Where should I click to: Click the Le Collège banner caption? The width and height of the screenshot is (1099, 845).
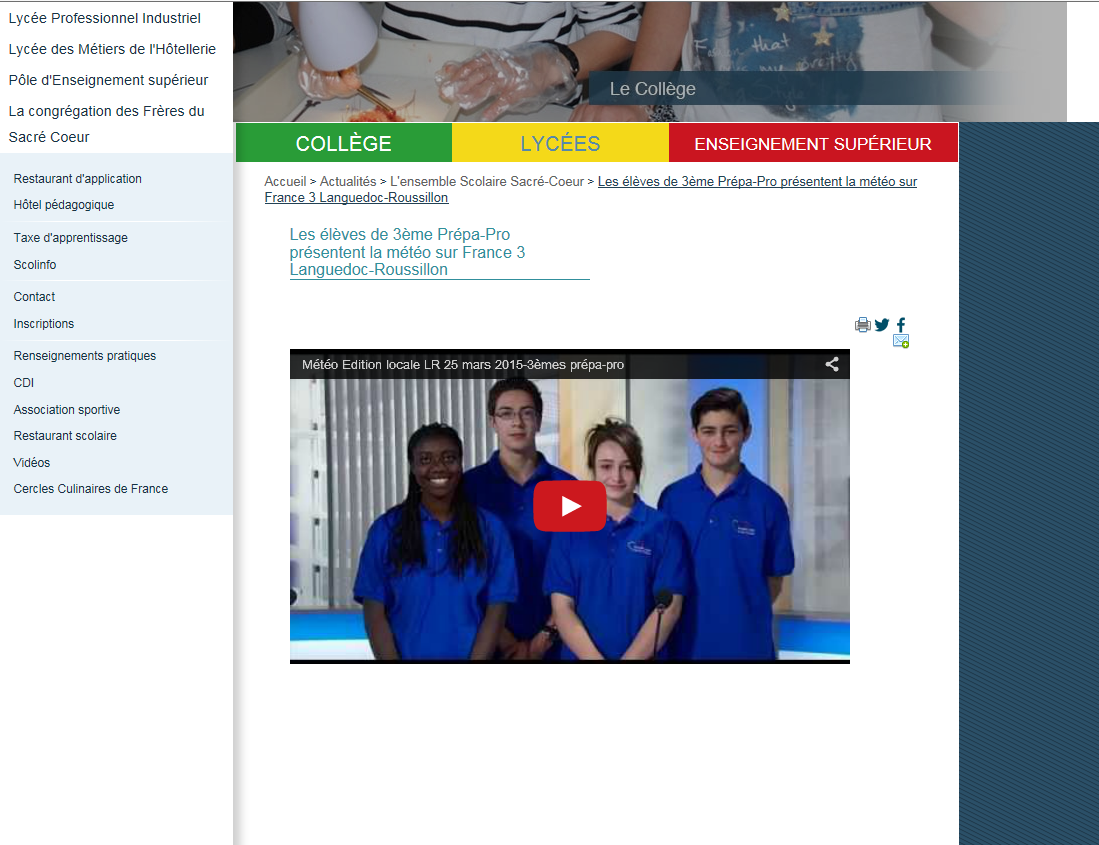653,89
